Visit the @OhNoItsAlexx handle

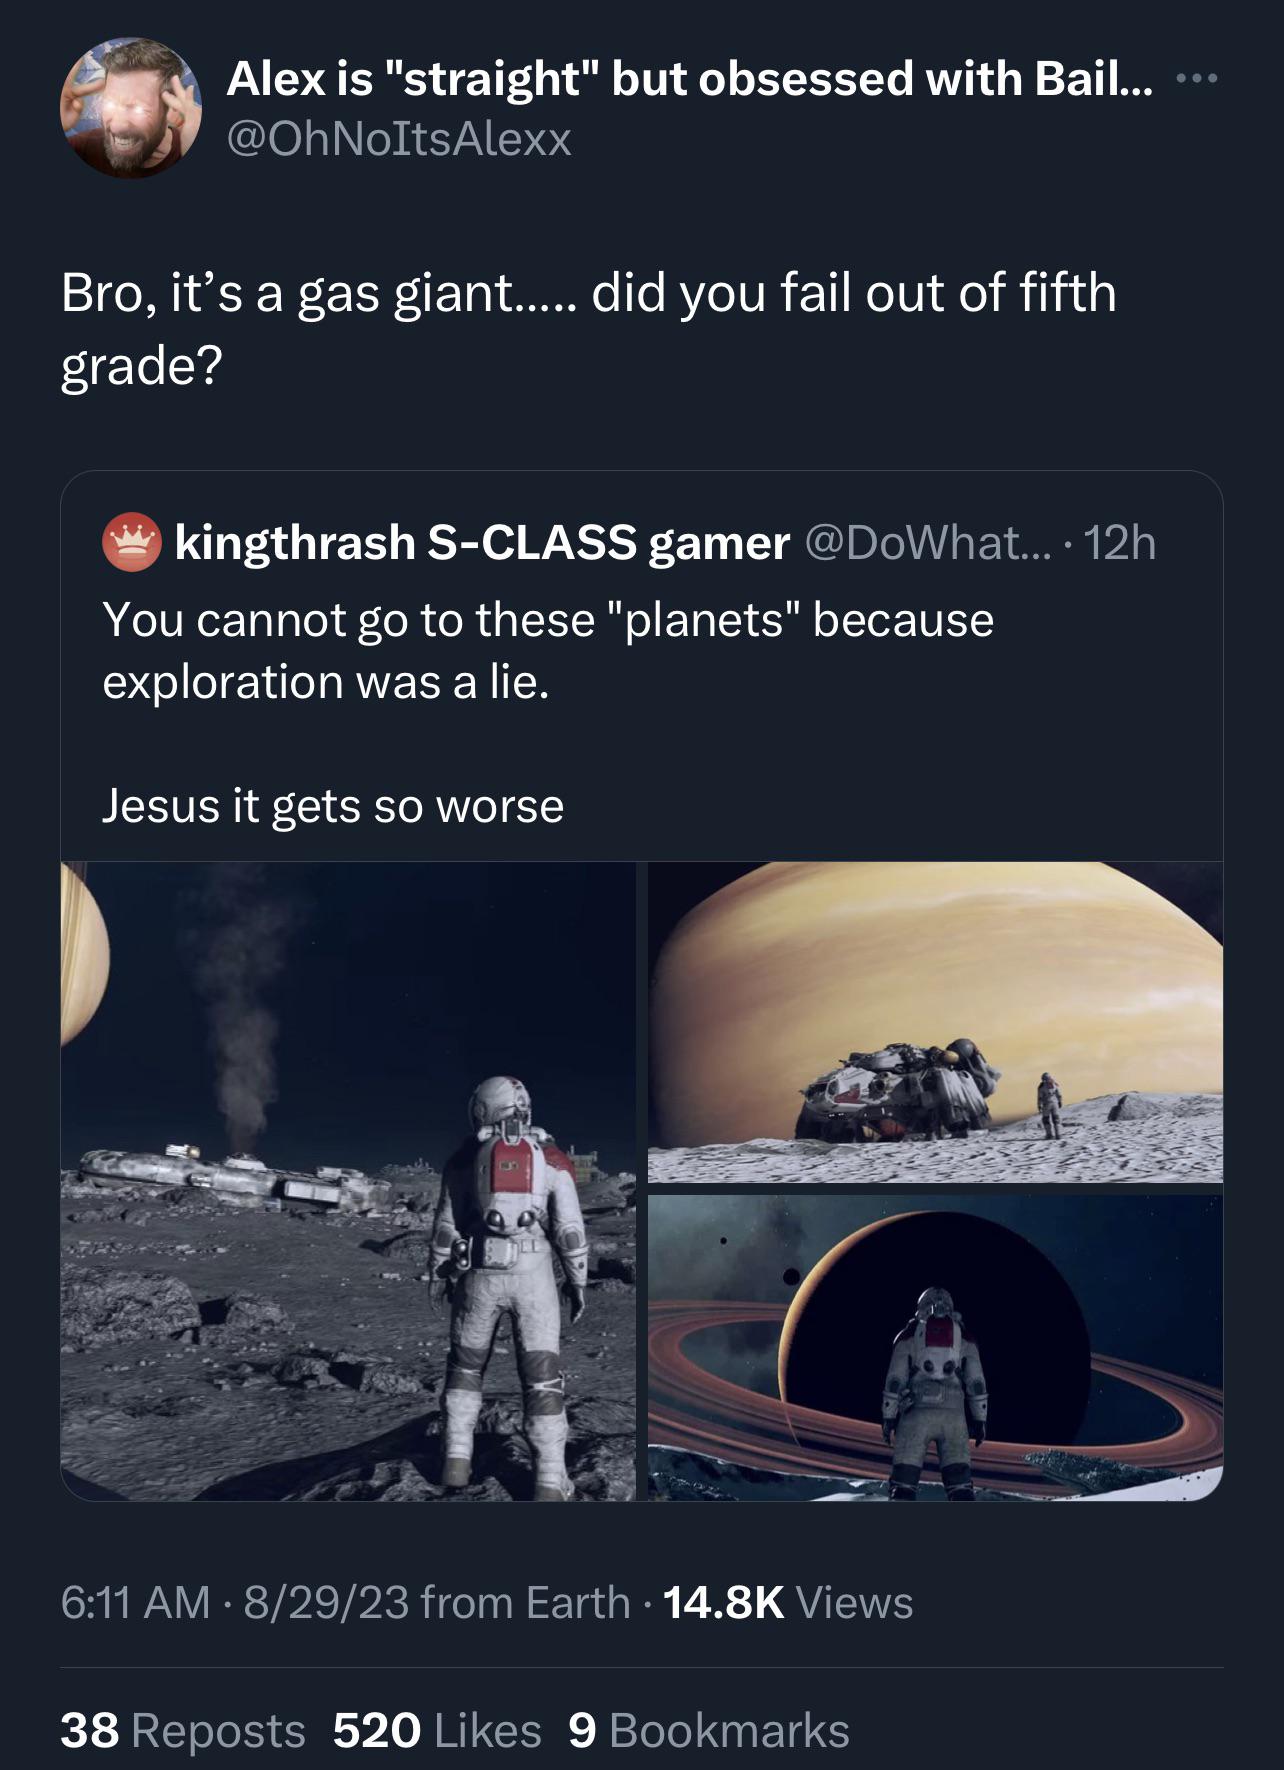(399, 138)
